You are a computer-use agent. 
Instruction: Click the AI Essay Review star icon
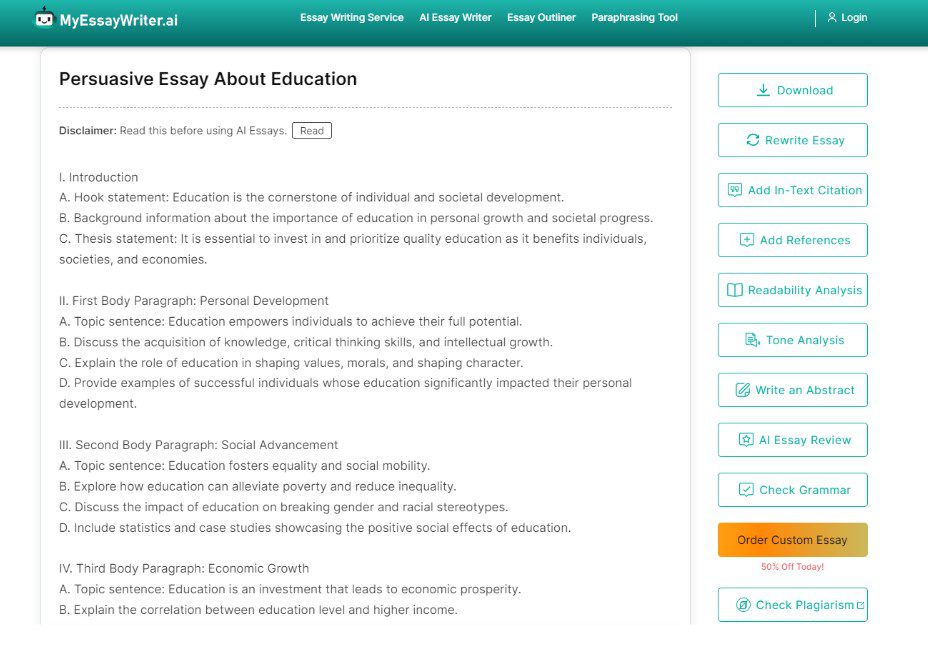click(746, 440)
